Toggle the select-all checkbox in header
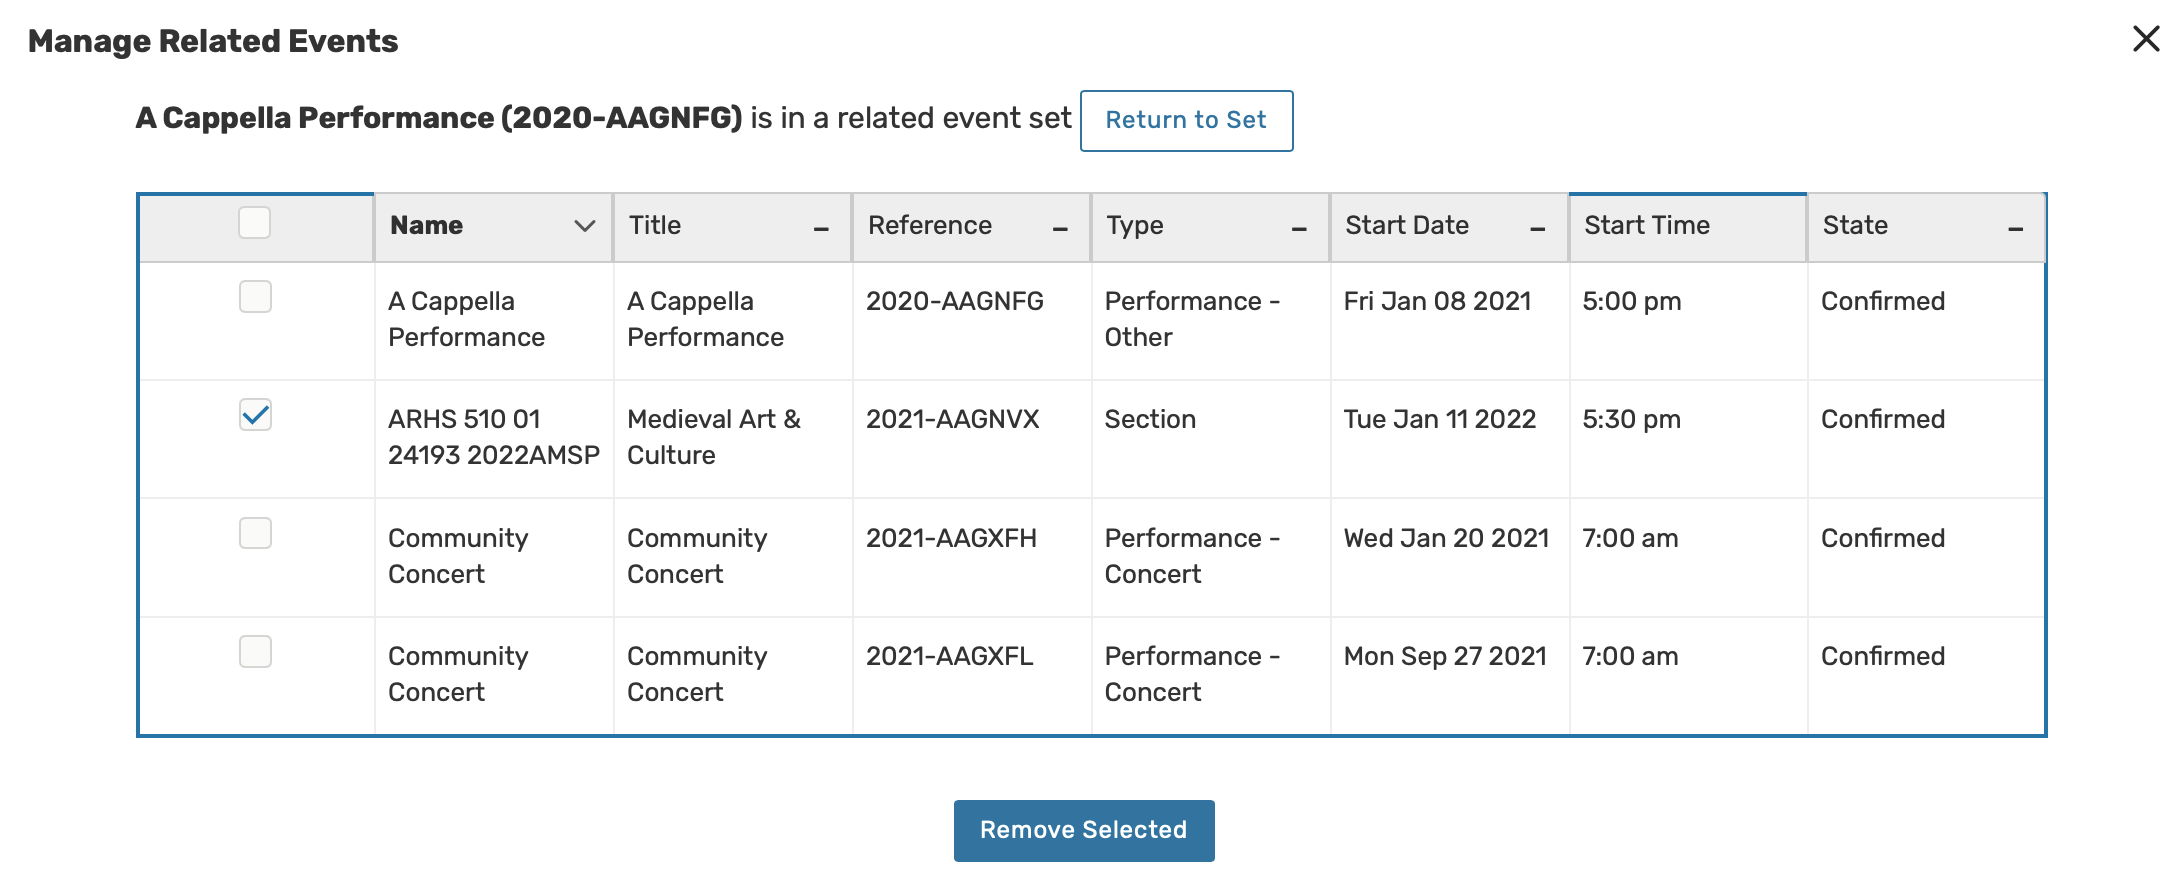 point(255,222)
